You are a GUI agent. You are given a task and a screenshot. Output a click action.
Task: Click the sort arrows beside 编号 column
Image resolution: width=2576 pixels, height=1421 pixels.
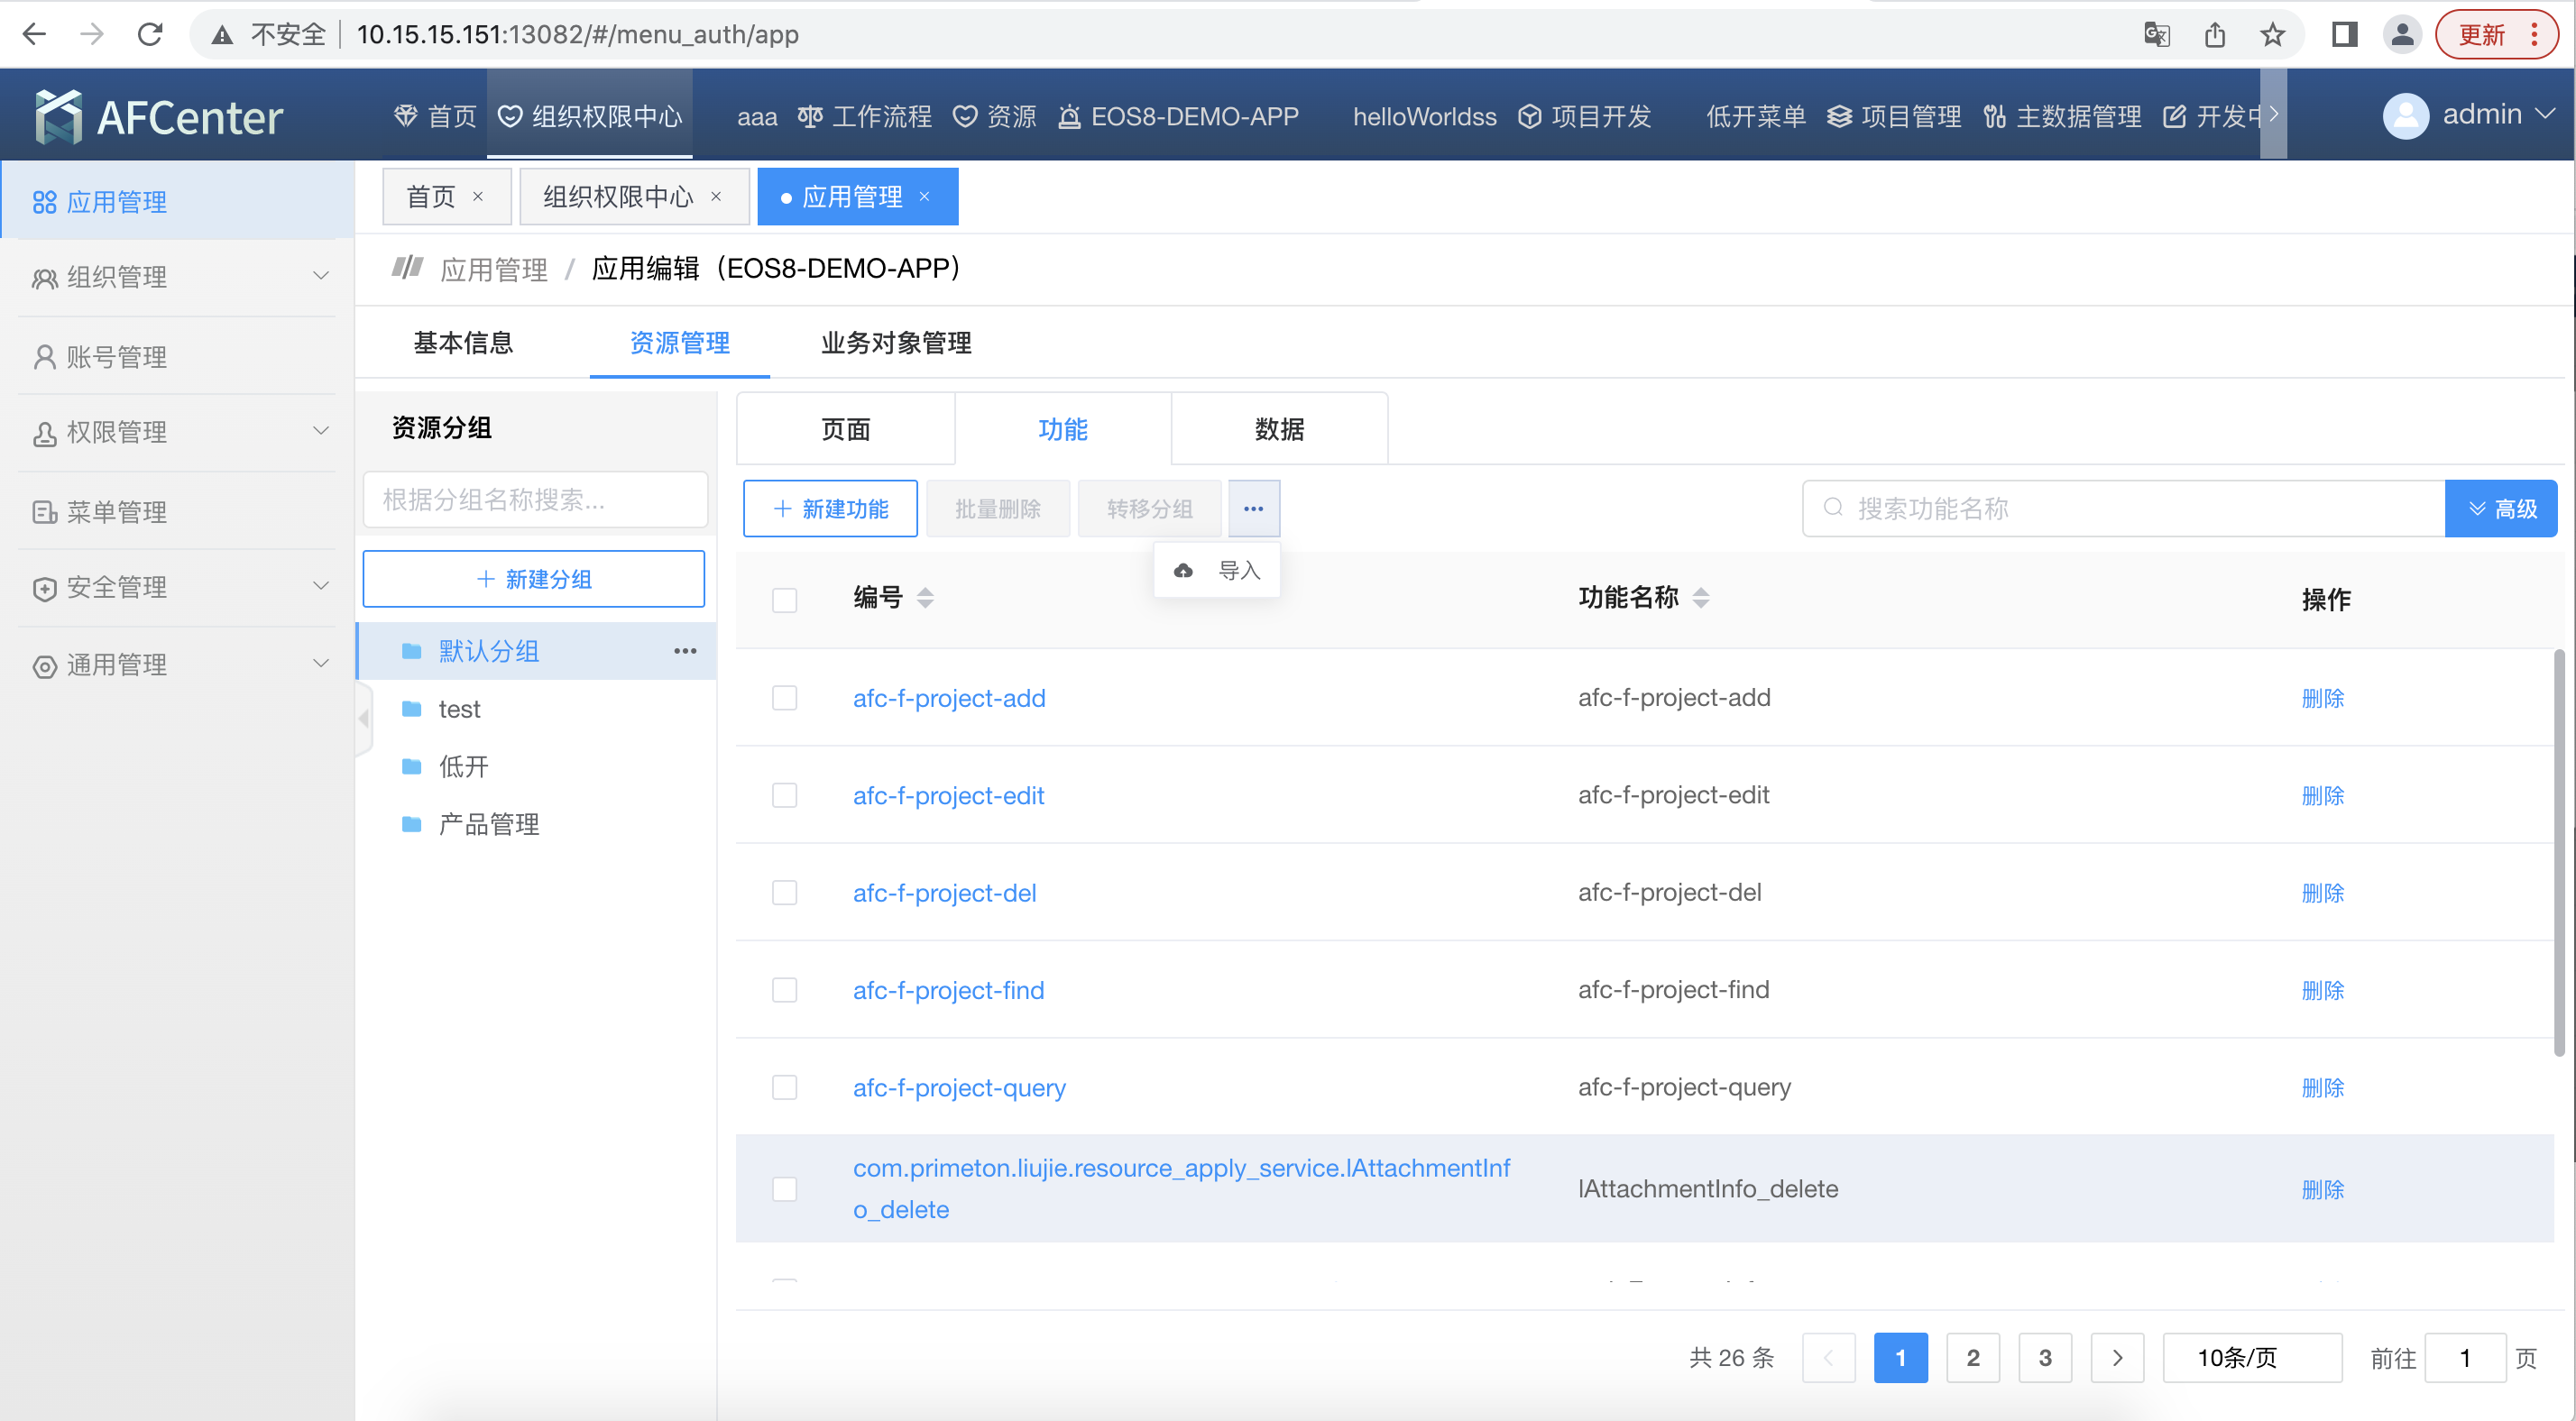pyautogui.click(x=925, y=598)
